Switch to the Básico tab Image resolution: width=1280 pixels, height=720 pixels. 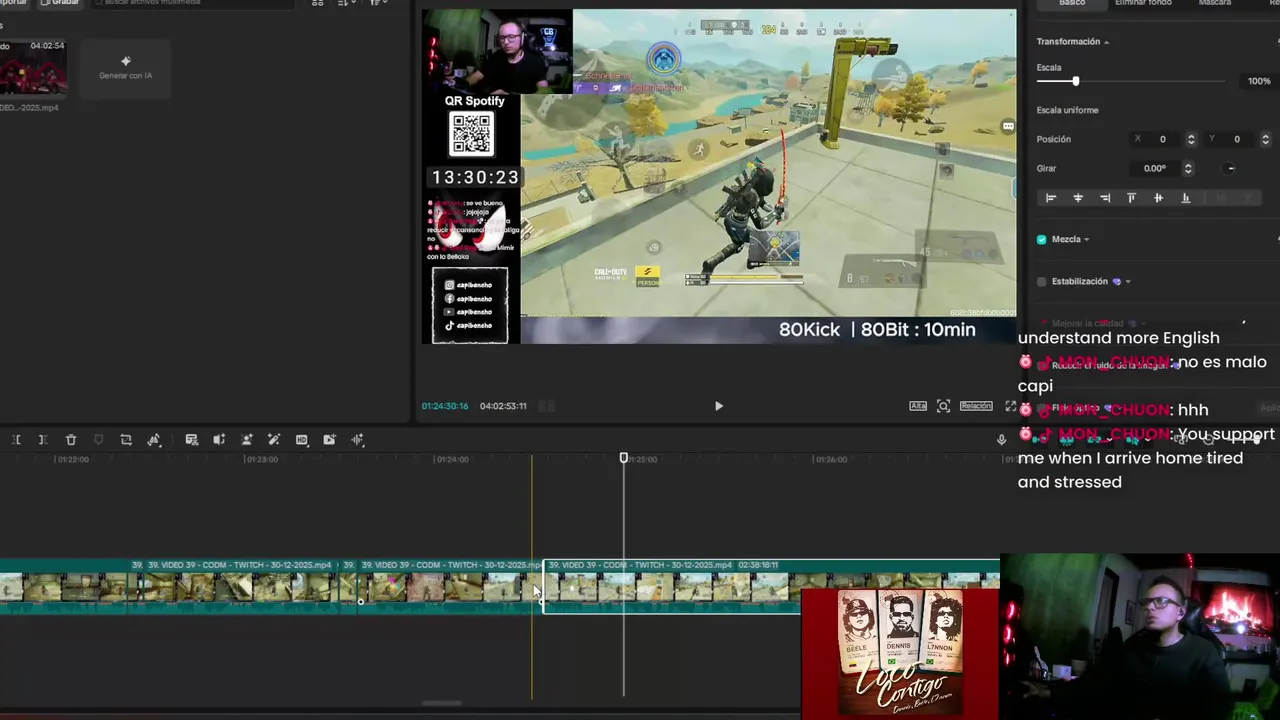[x=1072, y=3]
